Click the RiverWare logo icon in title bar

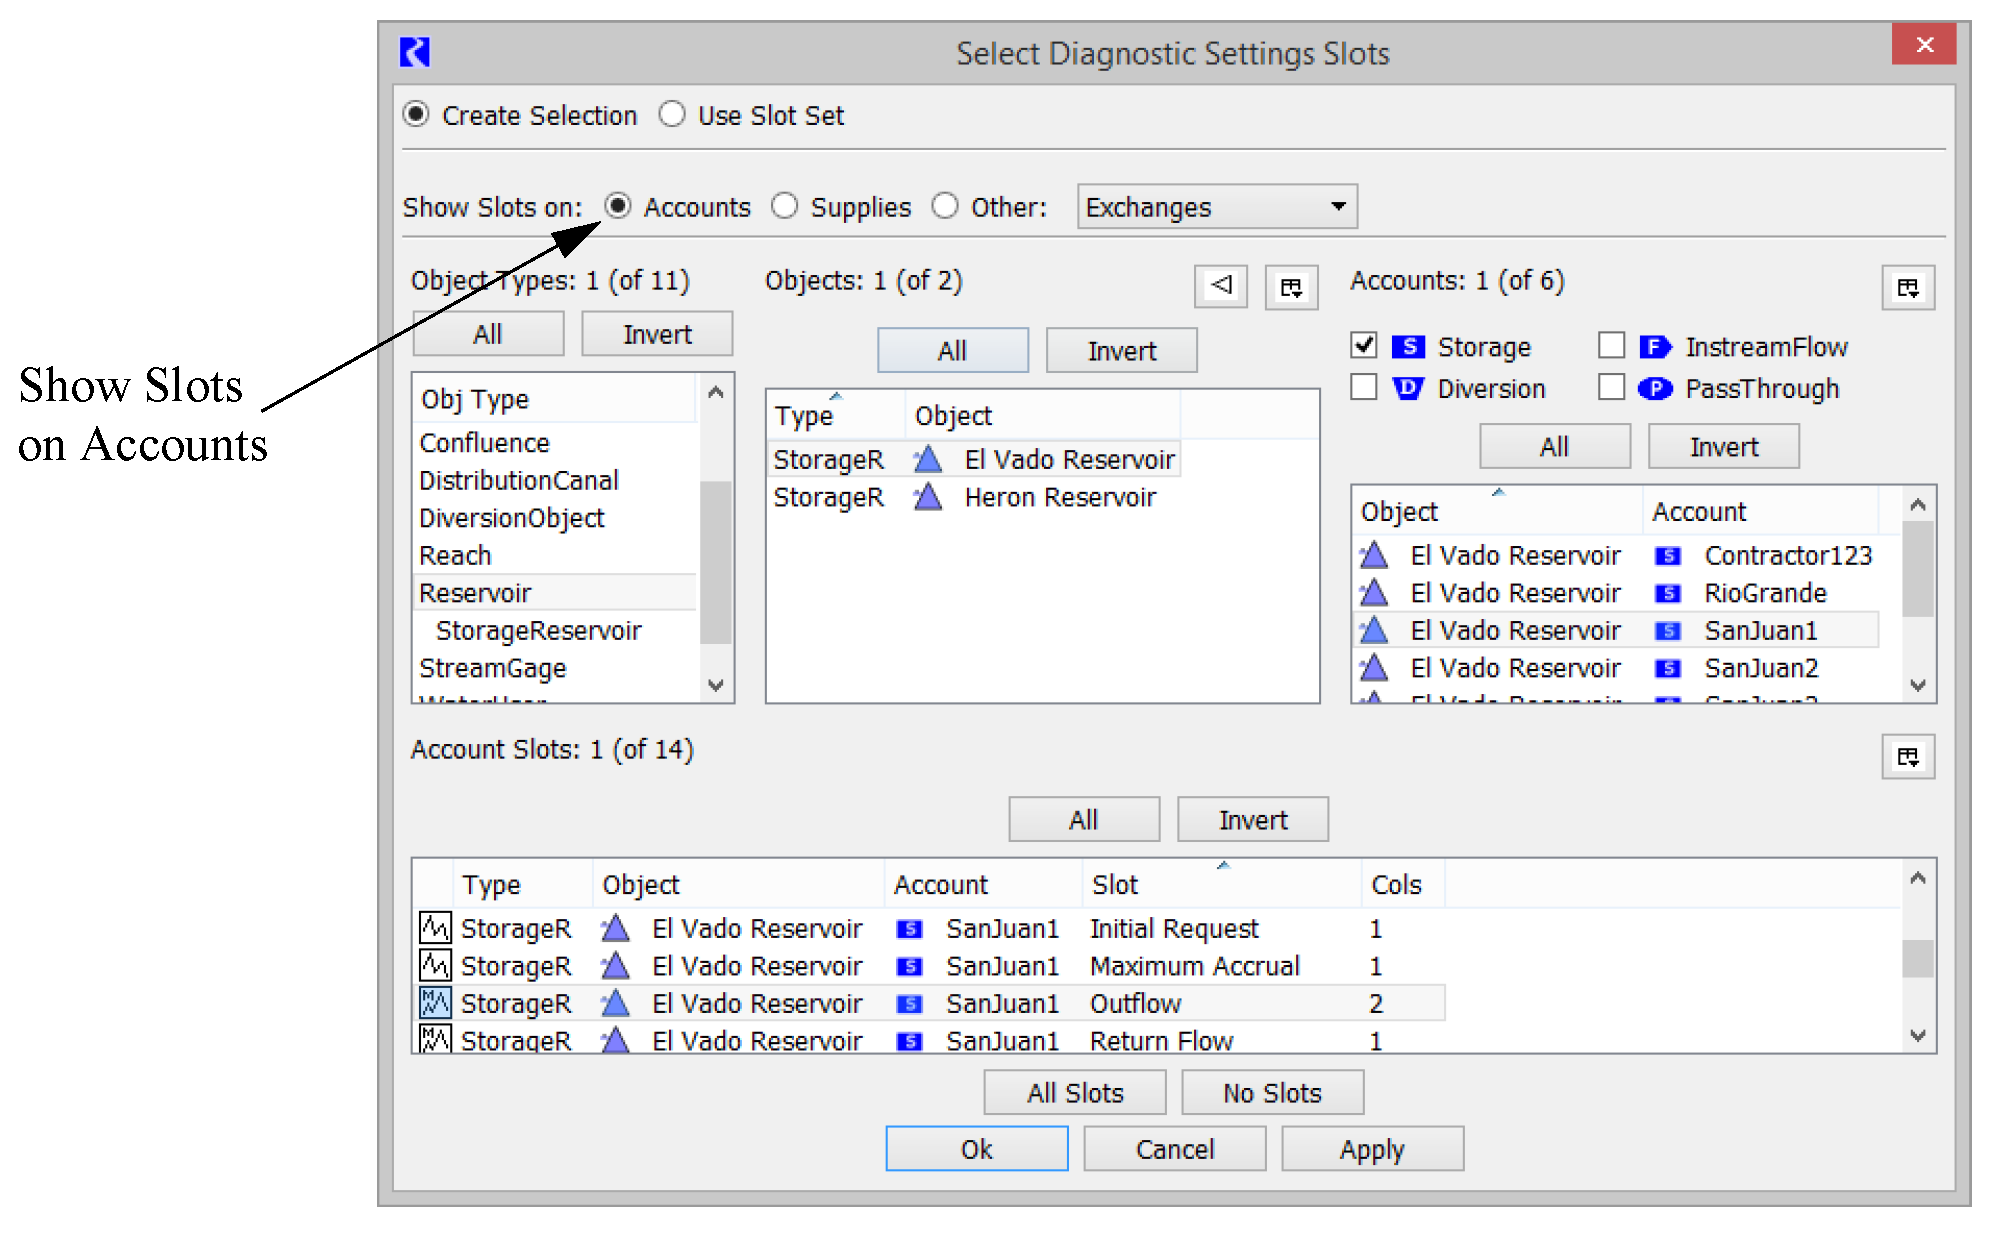tap(415, 52)
